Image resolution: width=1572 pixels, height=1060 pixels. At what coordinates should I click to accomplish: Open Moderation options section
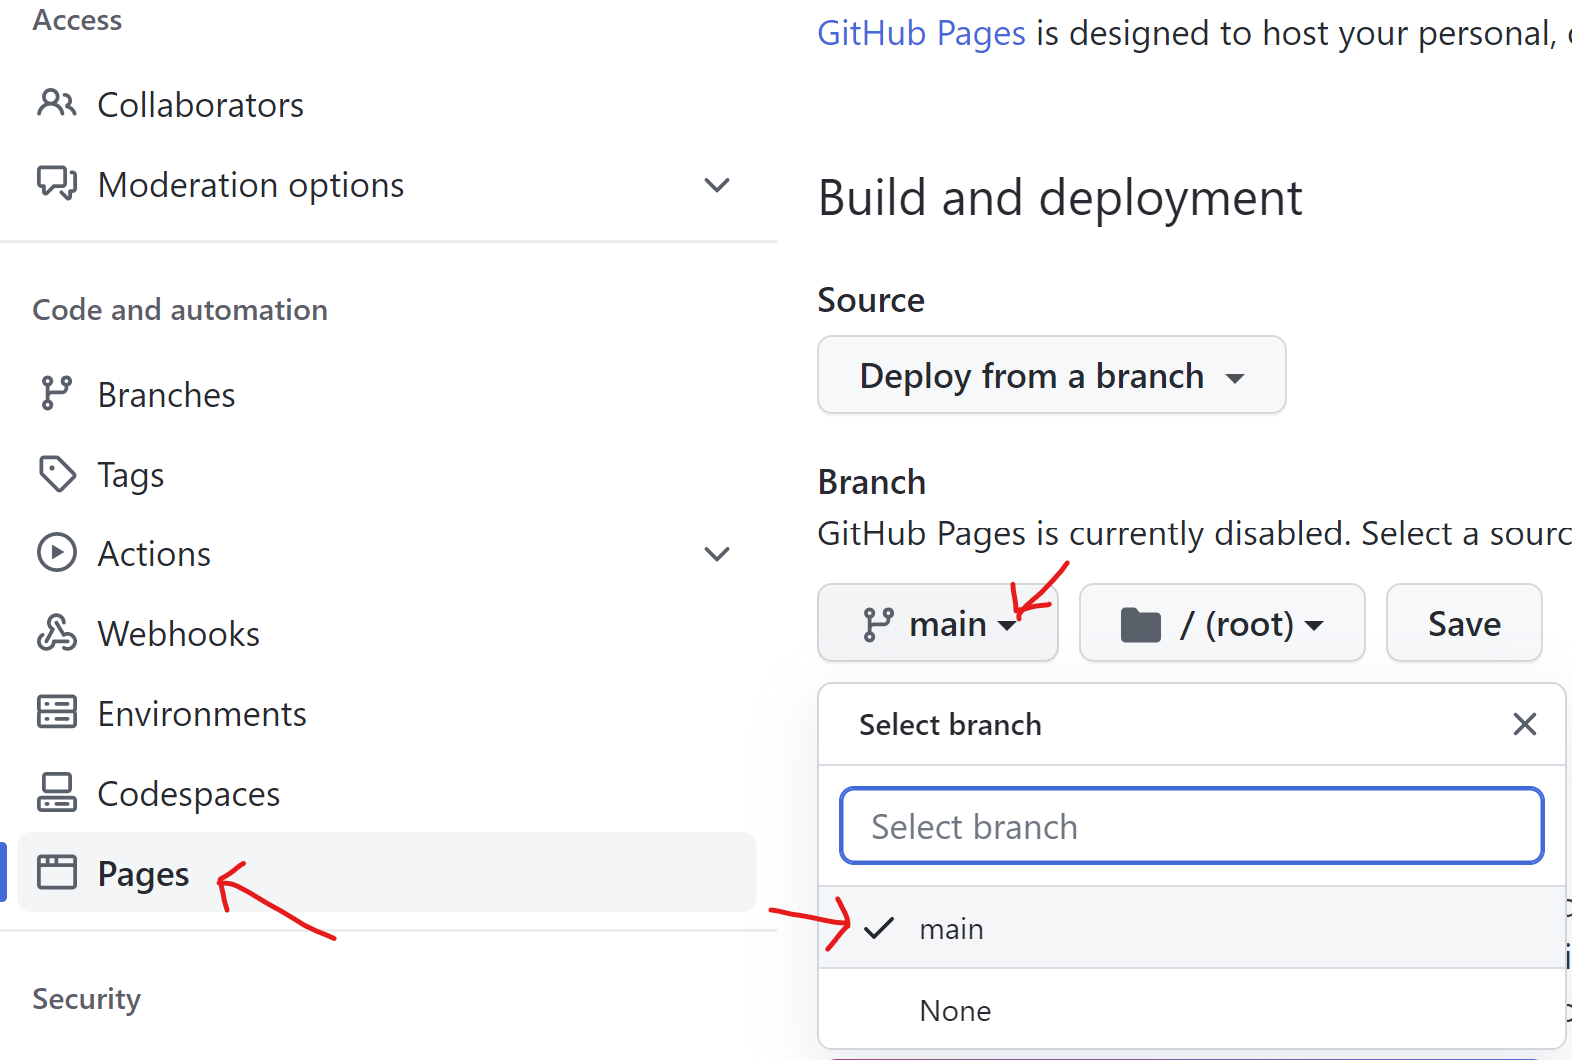coord(388,184)
